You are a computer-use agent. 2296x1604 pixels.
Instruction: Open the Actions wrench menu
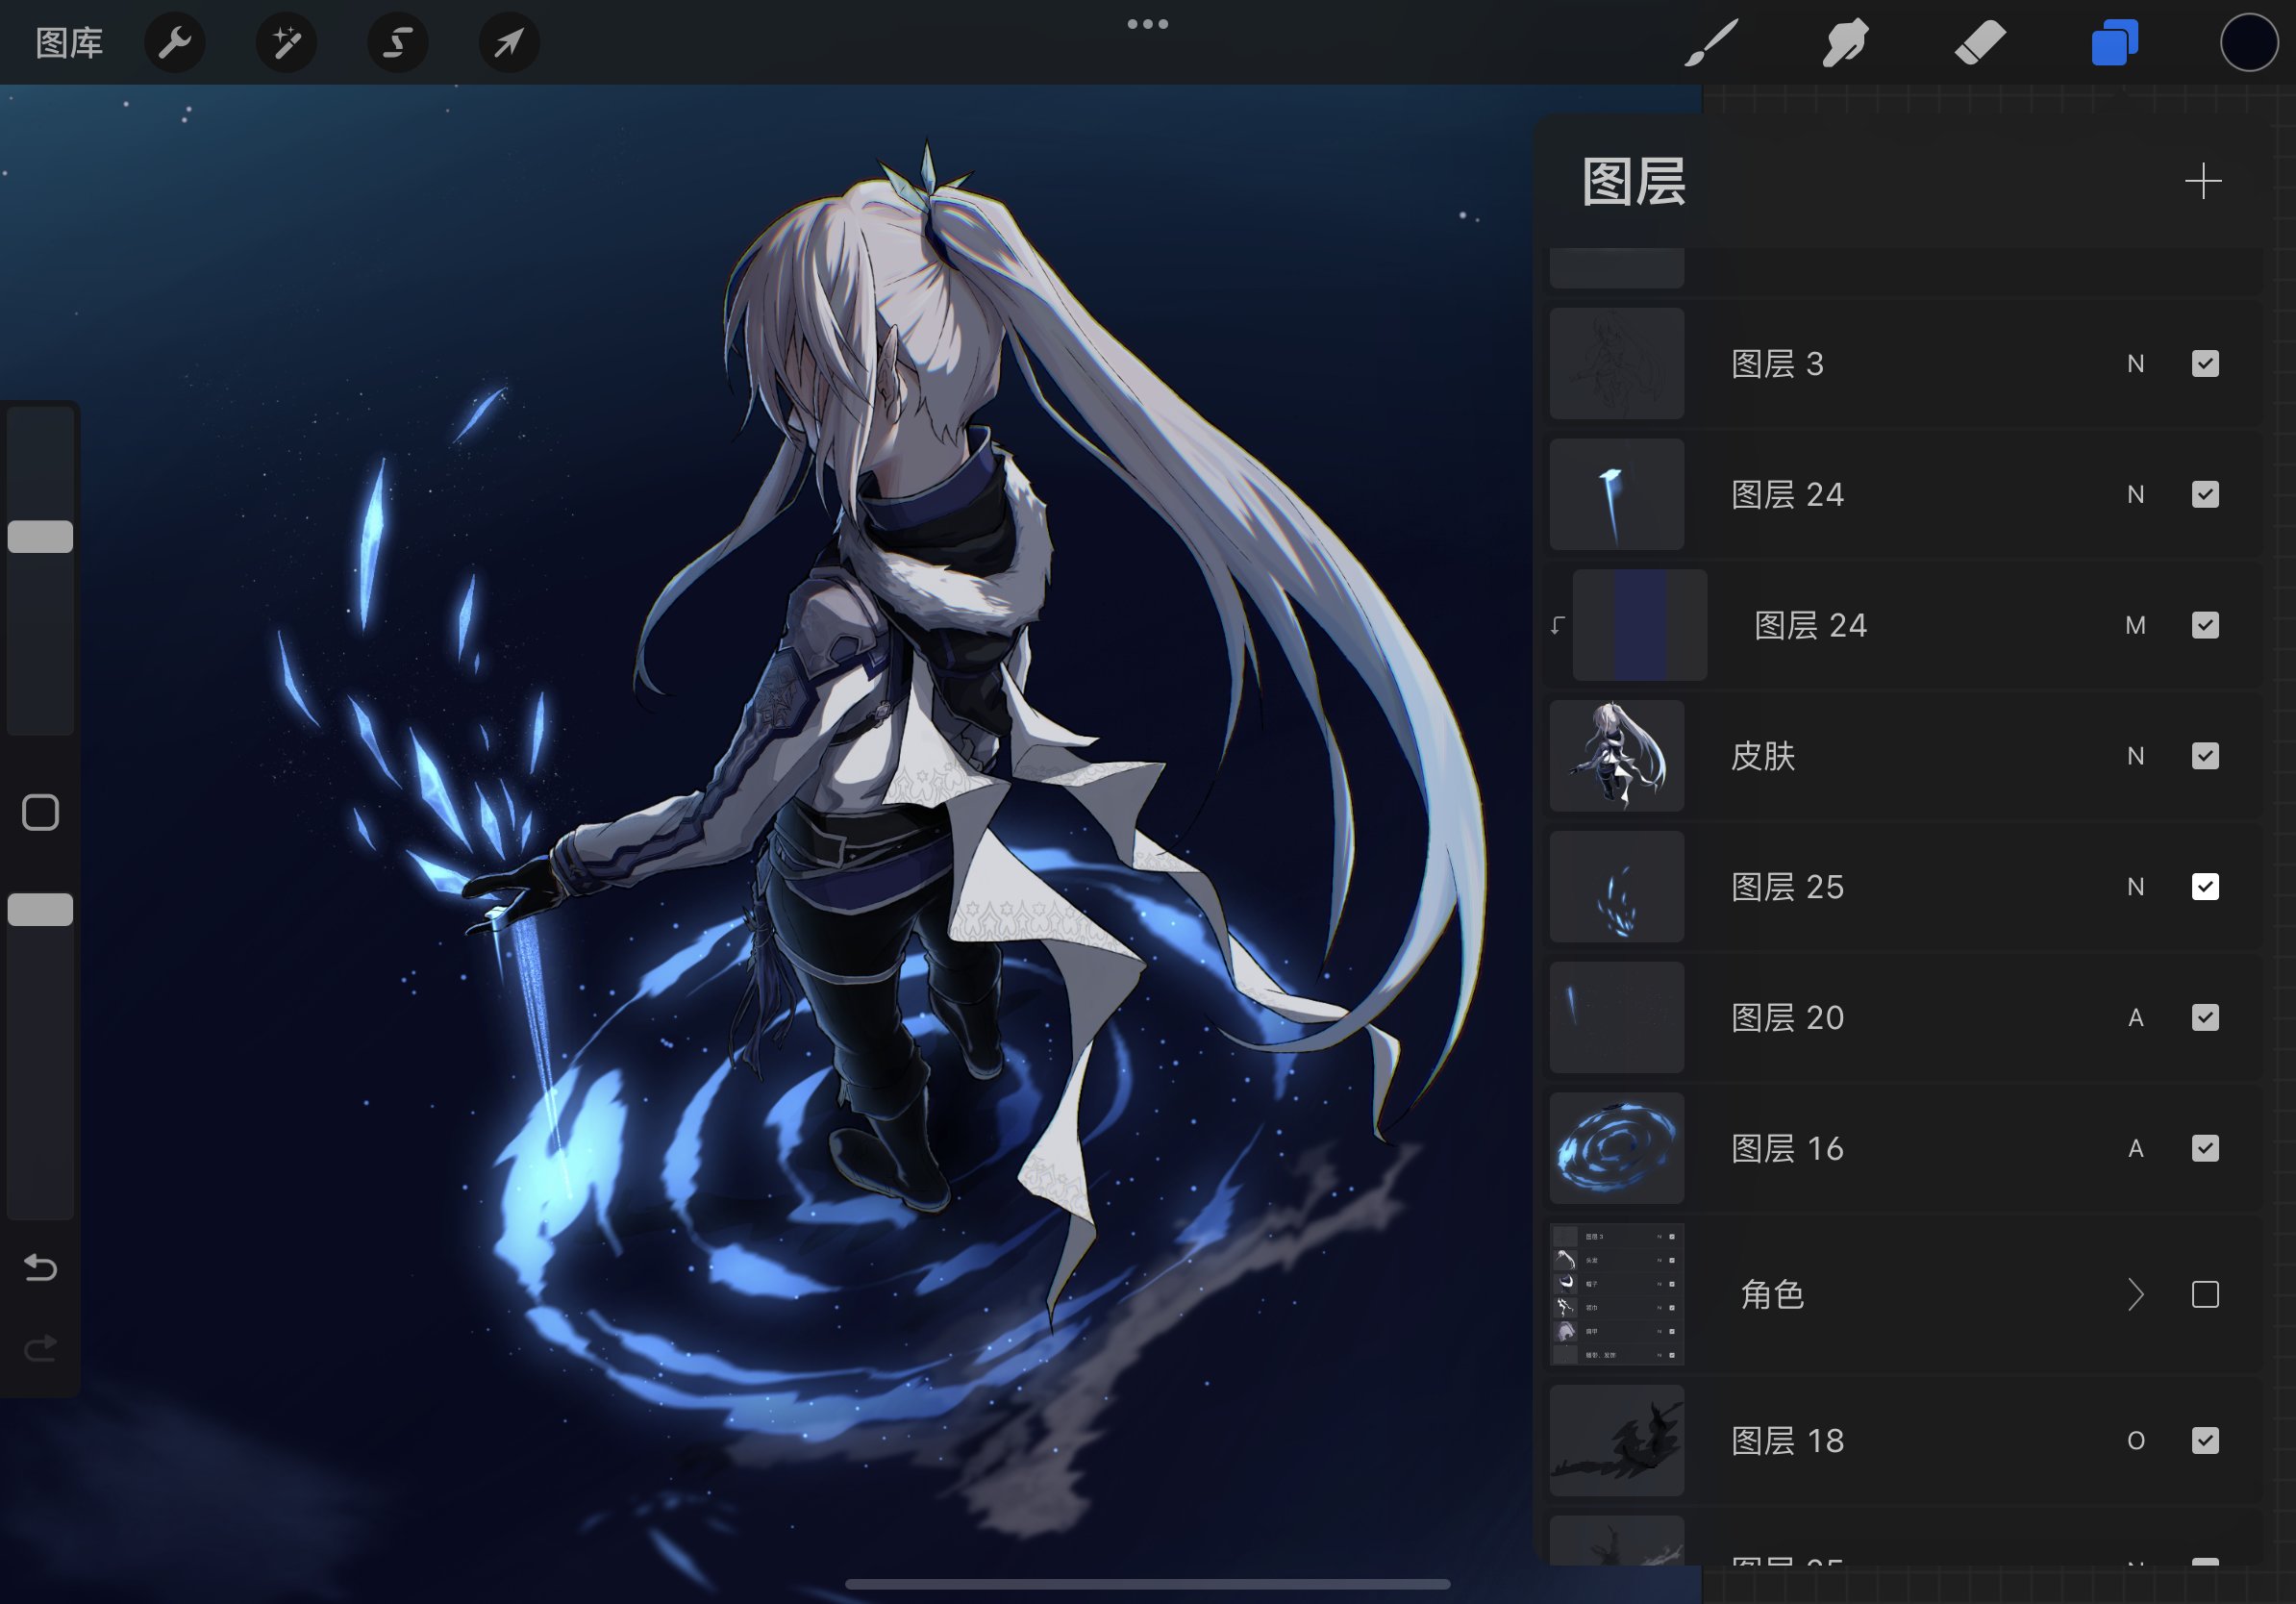coord(175,43)
